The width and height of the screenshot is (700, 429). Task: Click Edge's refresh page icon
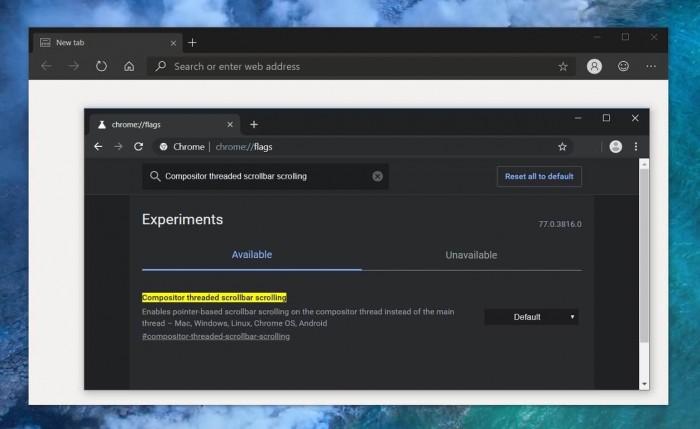coord(101,66)
